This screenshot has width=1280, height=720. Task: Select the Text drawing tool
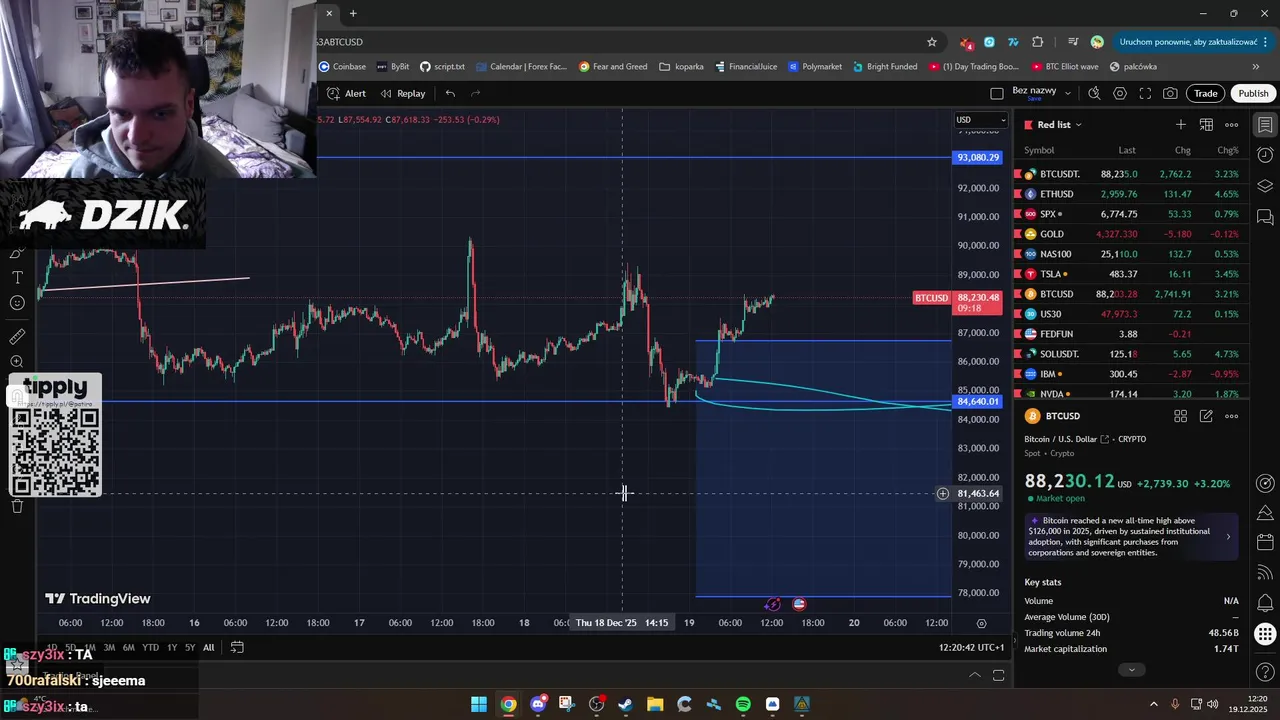coord(17,277)
